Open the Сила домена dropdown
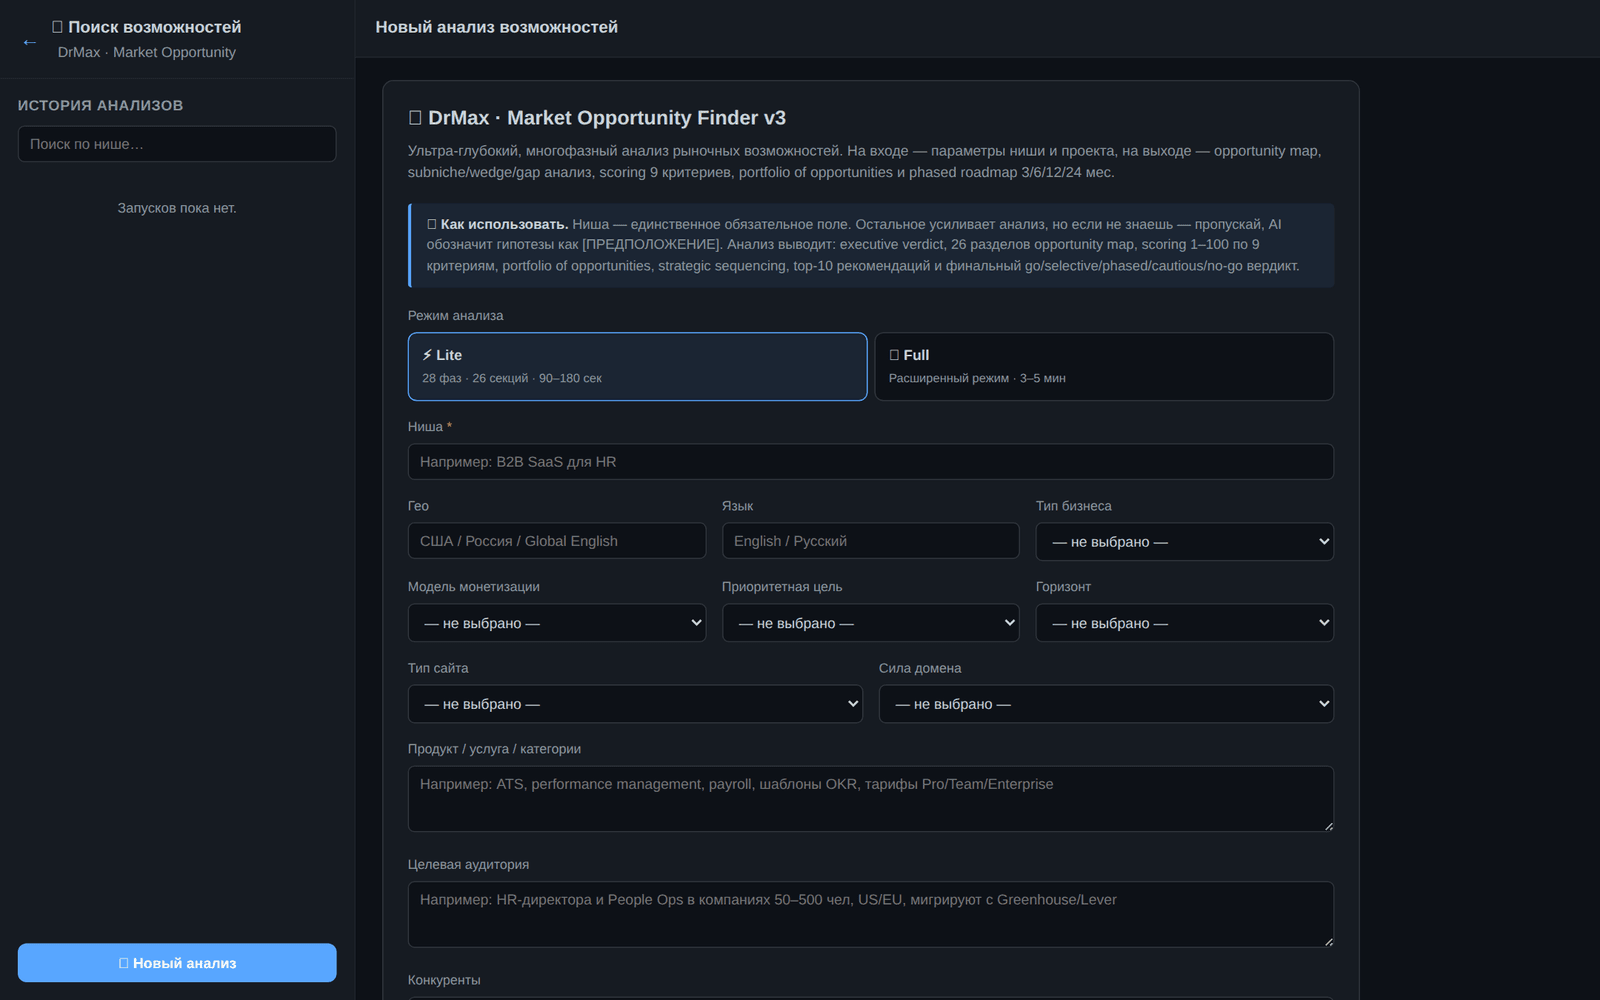 tap(1106, 704)
